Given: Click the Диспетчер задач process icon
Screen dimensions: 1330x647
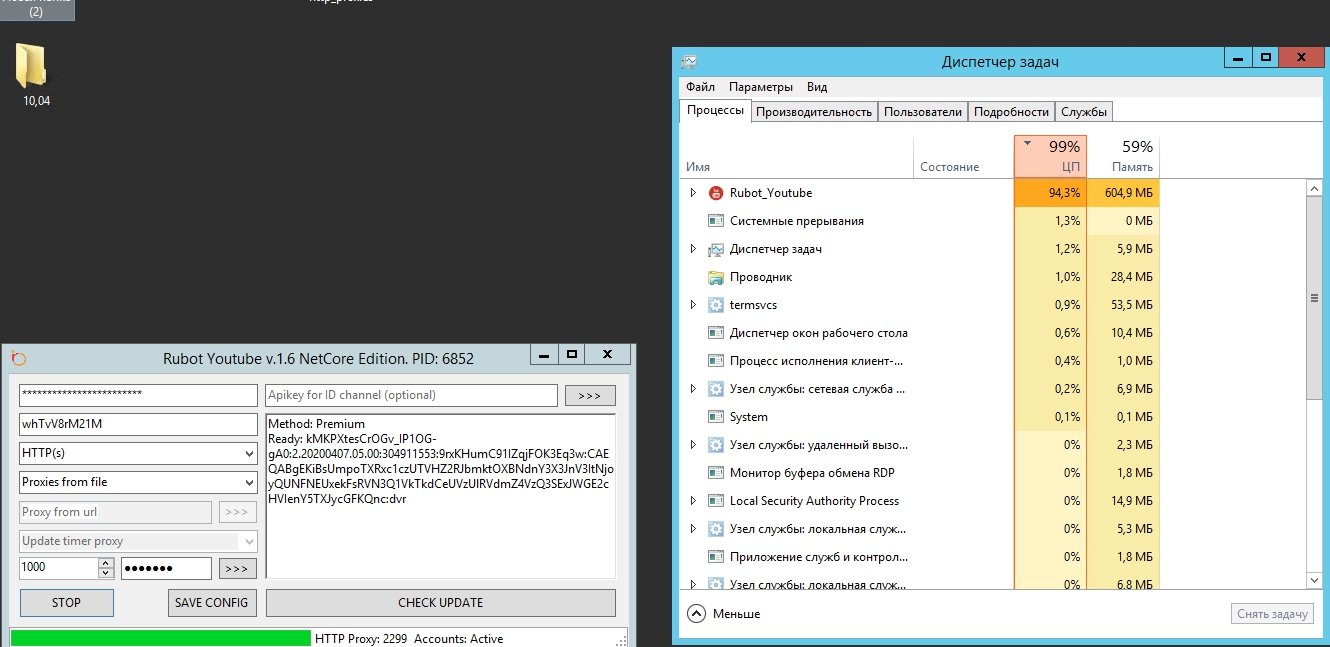Looking at the screenshot, I should tap(716, 249).
